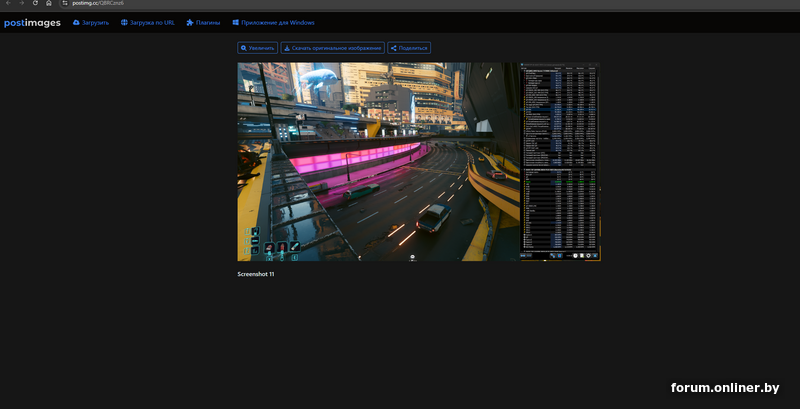Open the Загрузка по URL menu item

coord(152,22)
